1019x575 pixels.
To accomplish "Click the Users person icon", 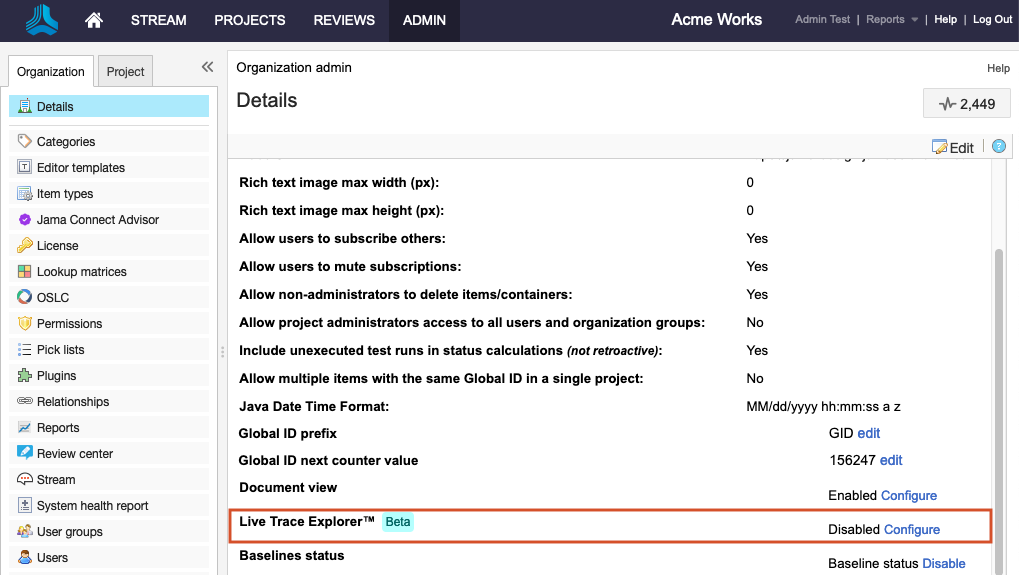I will click(x=25, y=557).
